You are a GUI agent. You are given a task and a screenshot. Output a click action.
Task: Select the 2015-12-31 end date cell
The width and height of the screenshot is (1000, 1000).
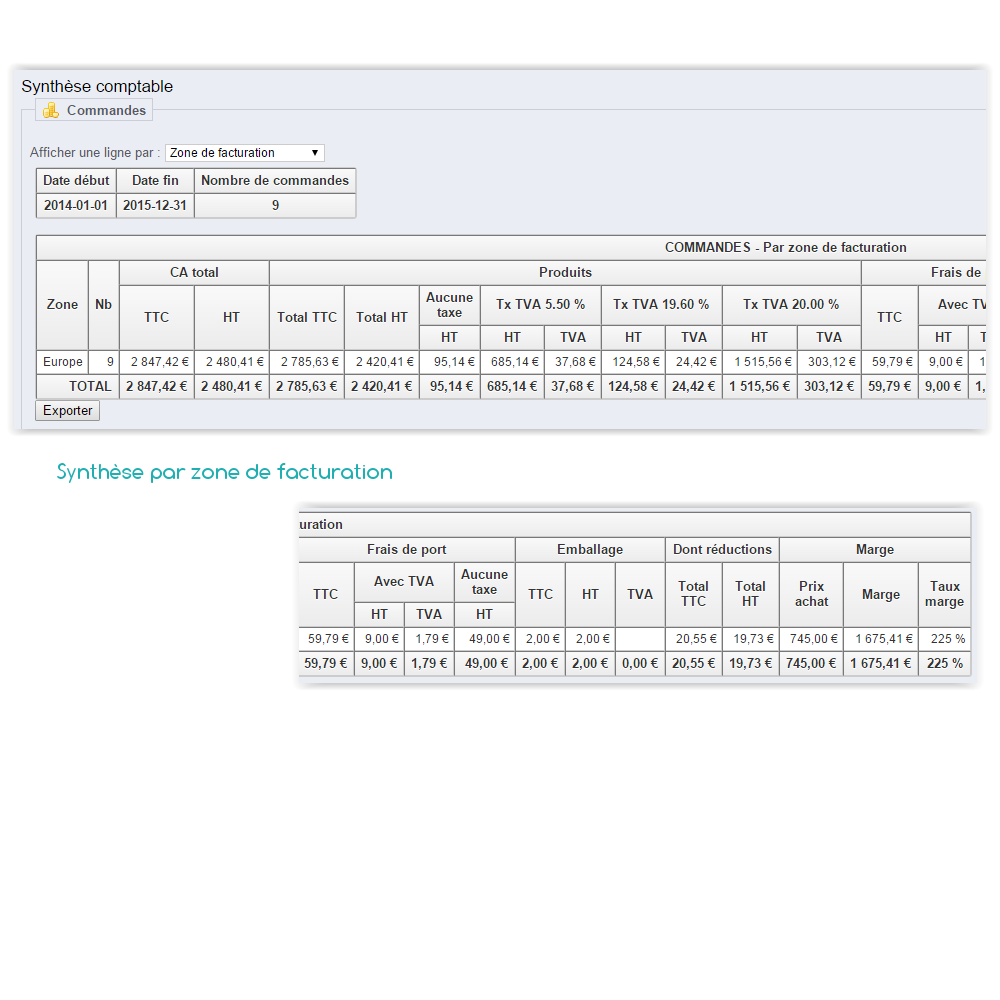(x=155, y=206)
